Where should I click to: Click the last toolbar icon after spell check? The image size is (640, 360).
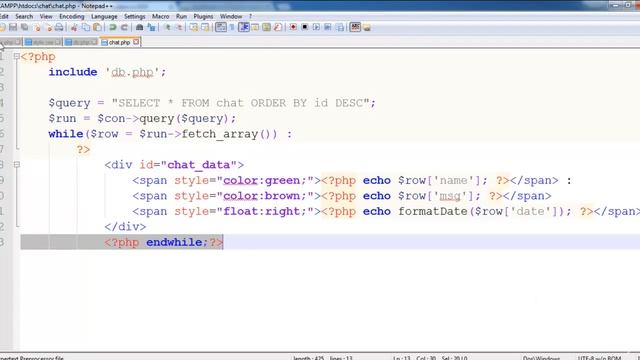[x=367, y=27]
